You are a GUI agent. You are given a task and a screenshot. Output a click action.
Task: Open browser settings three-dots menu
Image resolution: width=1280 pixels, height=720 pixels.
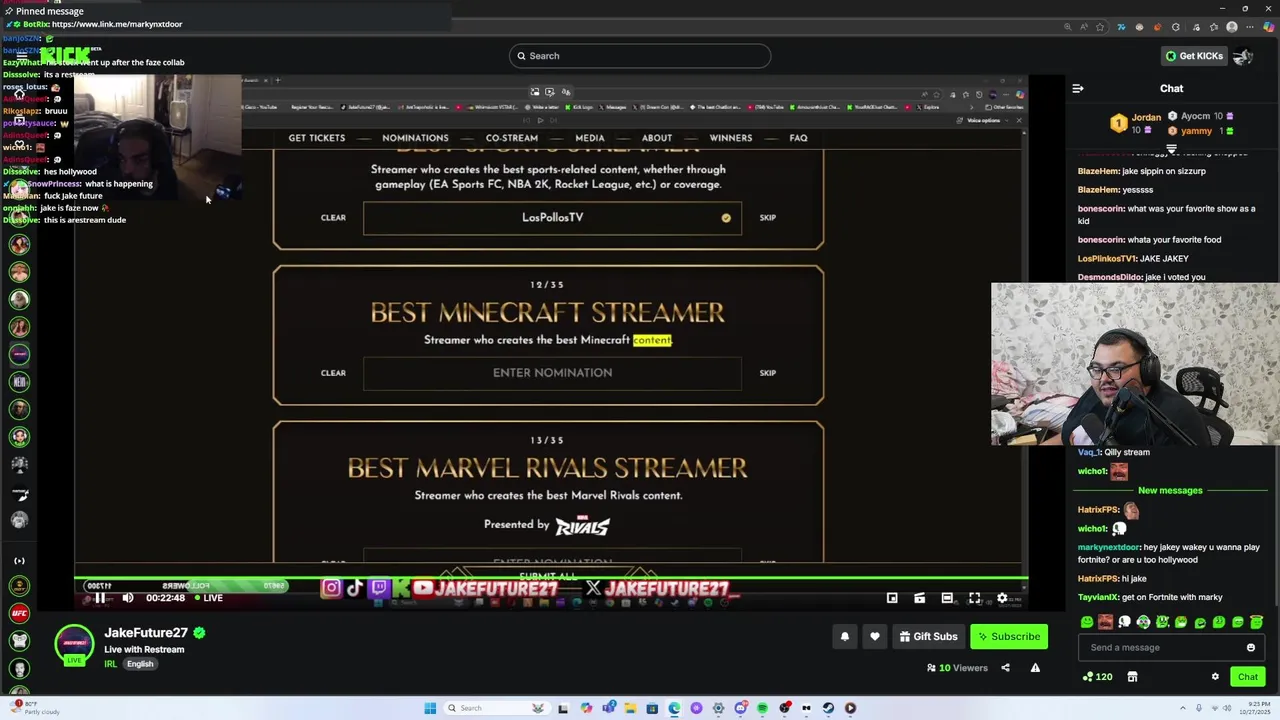1249,27
